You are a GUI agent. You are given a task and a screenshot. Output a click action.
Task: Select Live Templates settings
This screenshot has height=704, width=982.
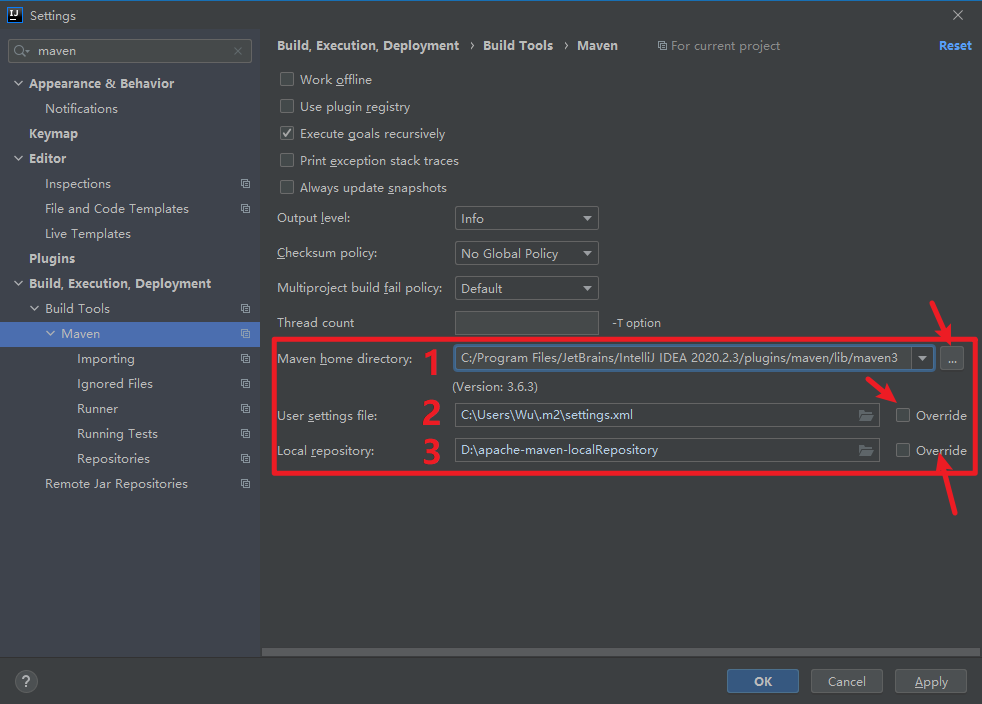tap(88, 234)
